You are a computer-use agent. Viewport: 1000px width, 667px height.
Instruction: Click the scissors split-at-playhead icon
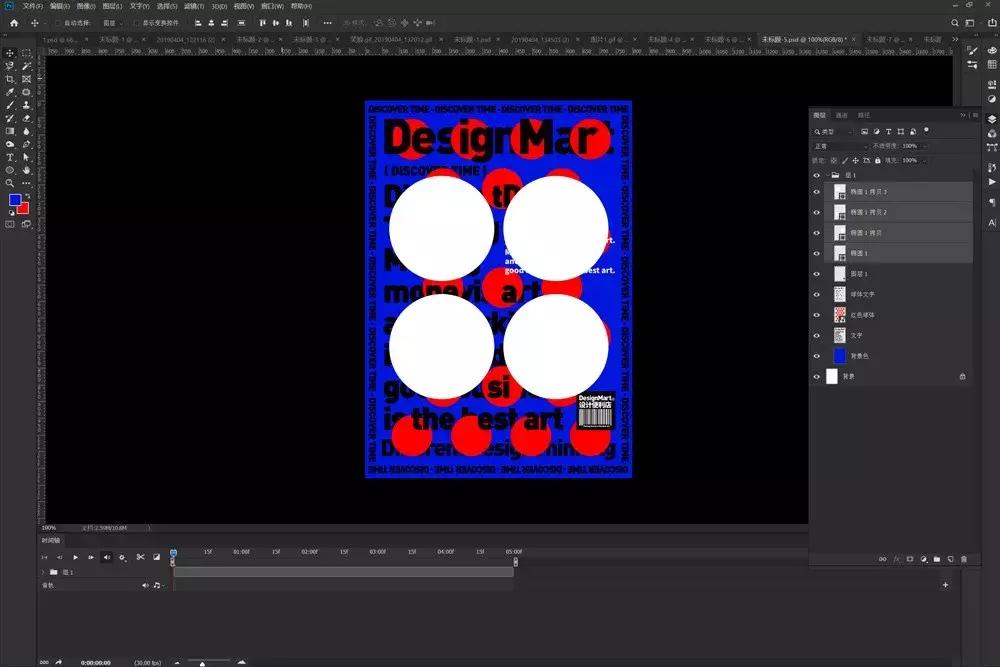[x=141, y=557]
